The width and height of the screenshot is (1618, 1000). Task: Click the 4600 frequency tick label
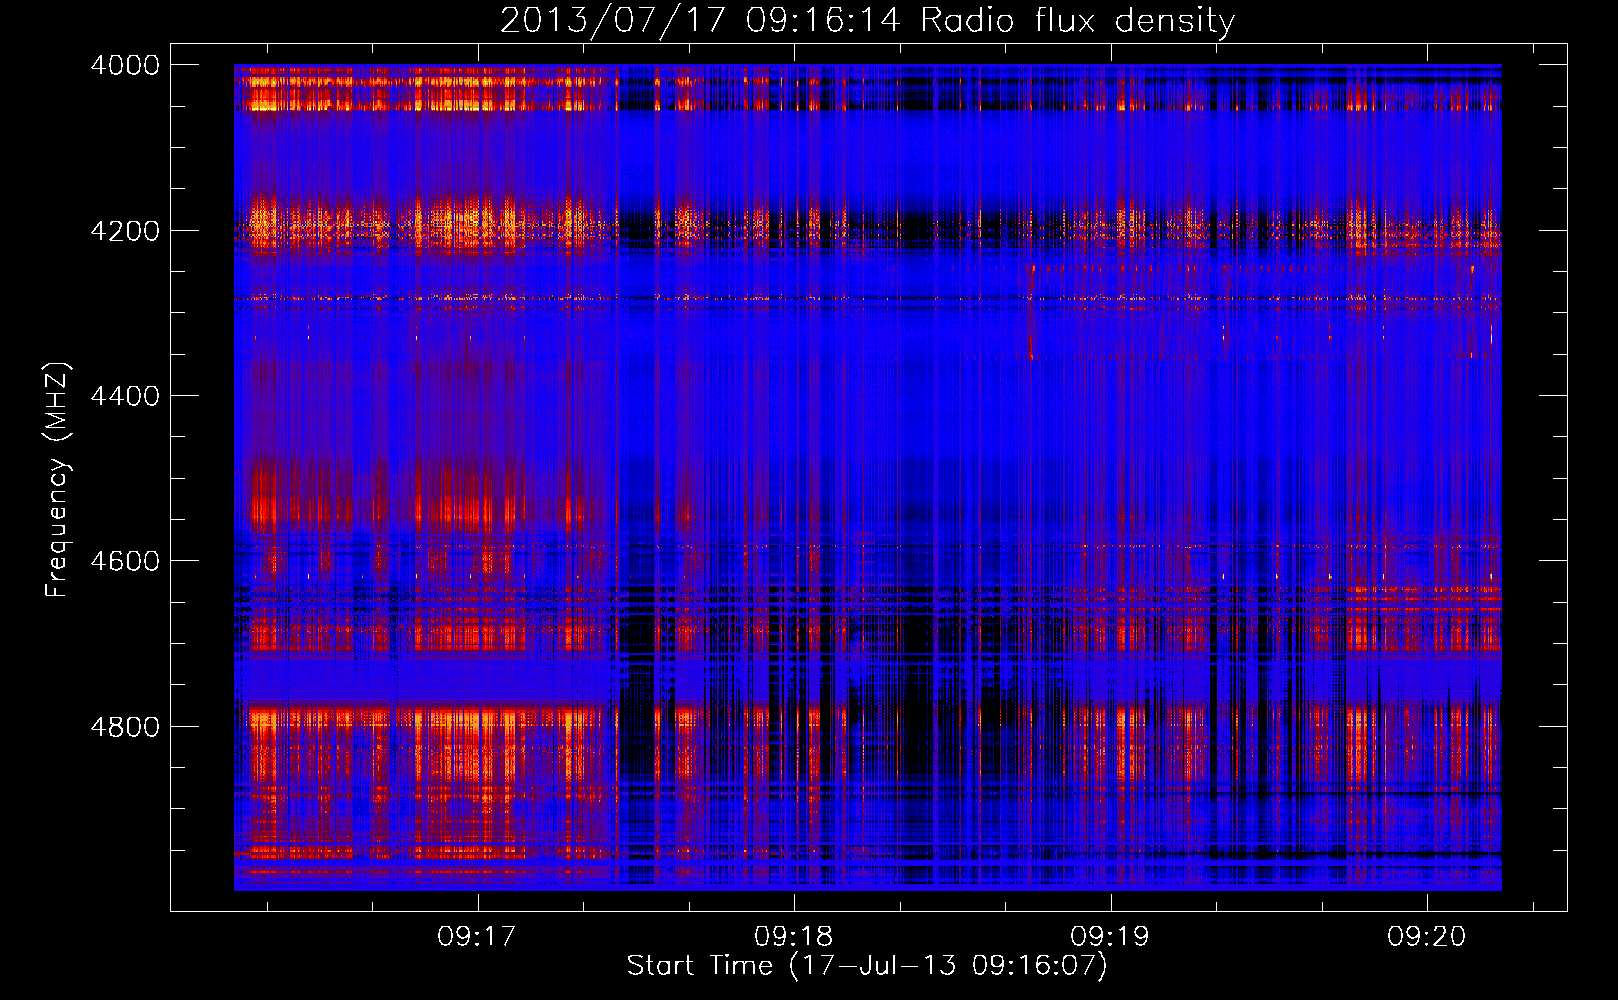[x=125, y=561]
